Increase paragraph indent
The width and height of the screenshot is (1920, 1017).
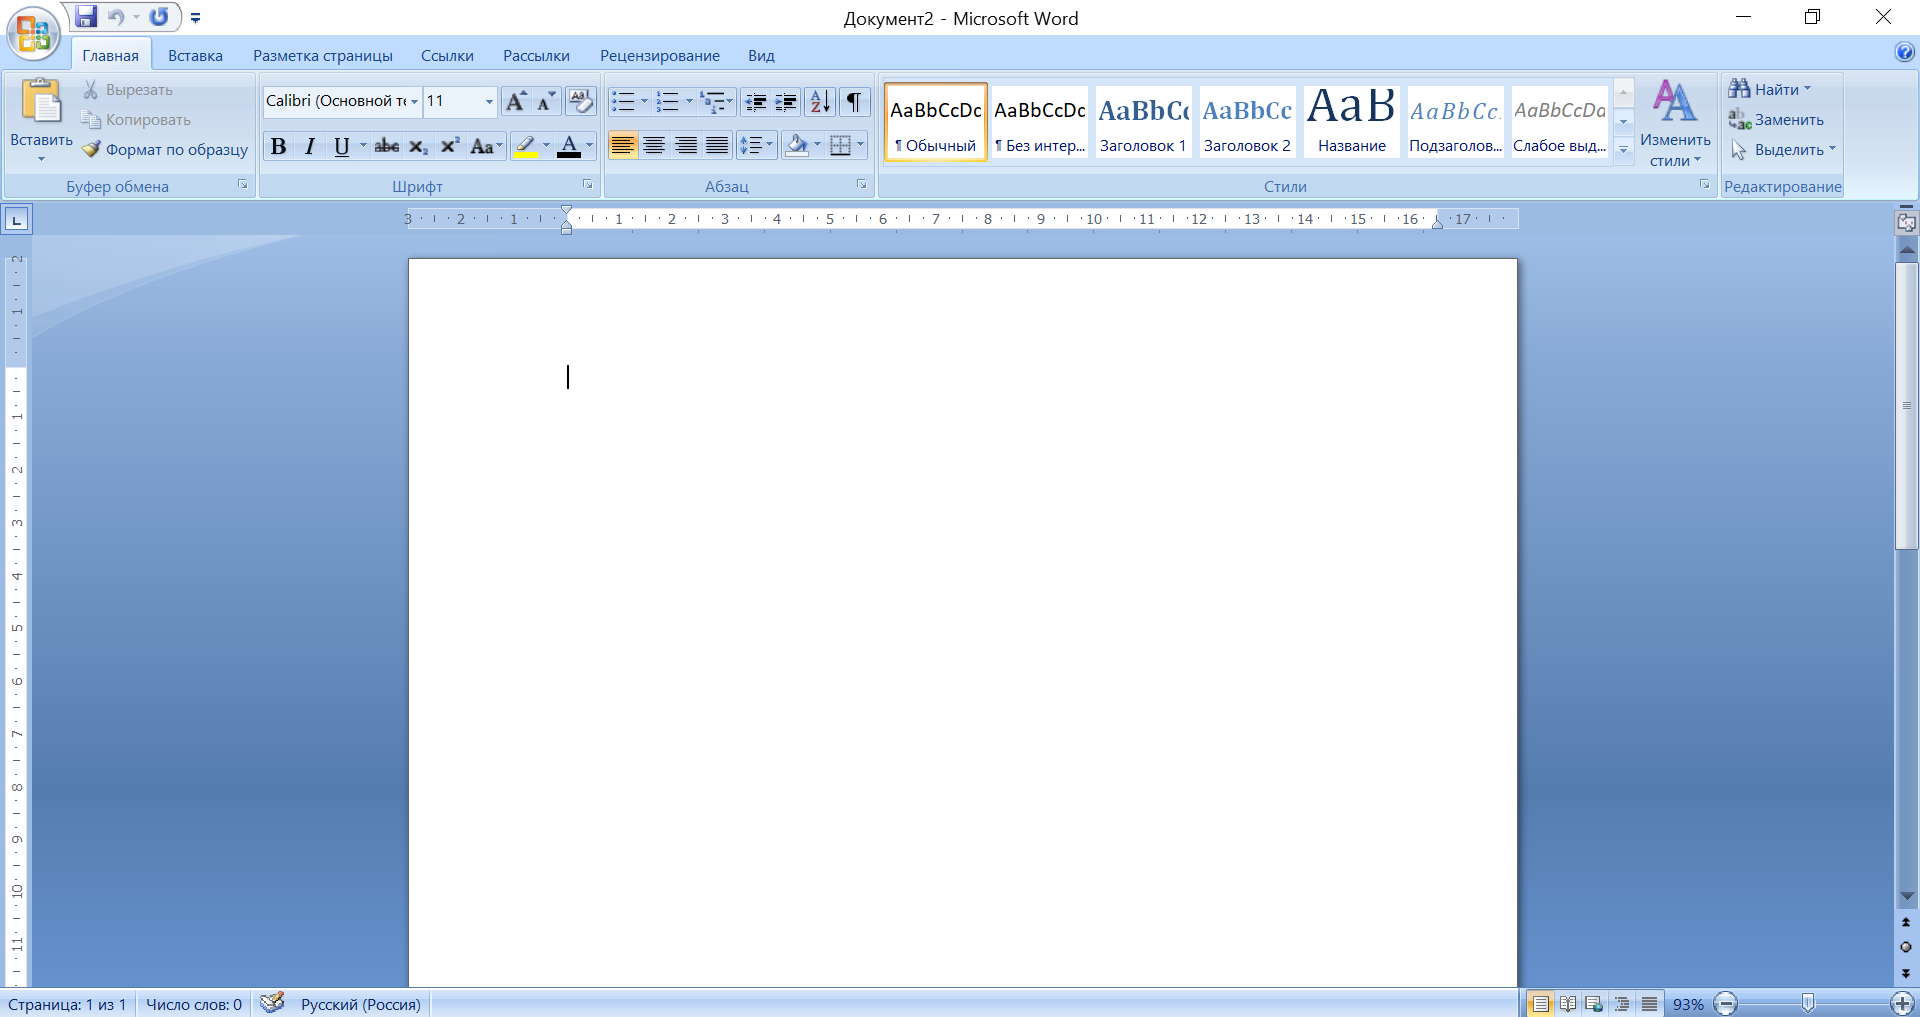[x=787, y=101]
